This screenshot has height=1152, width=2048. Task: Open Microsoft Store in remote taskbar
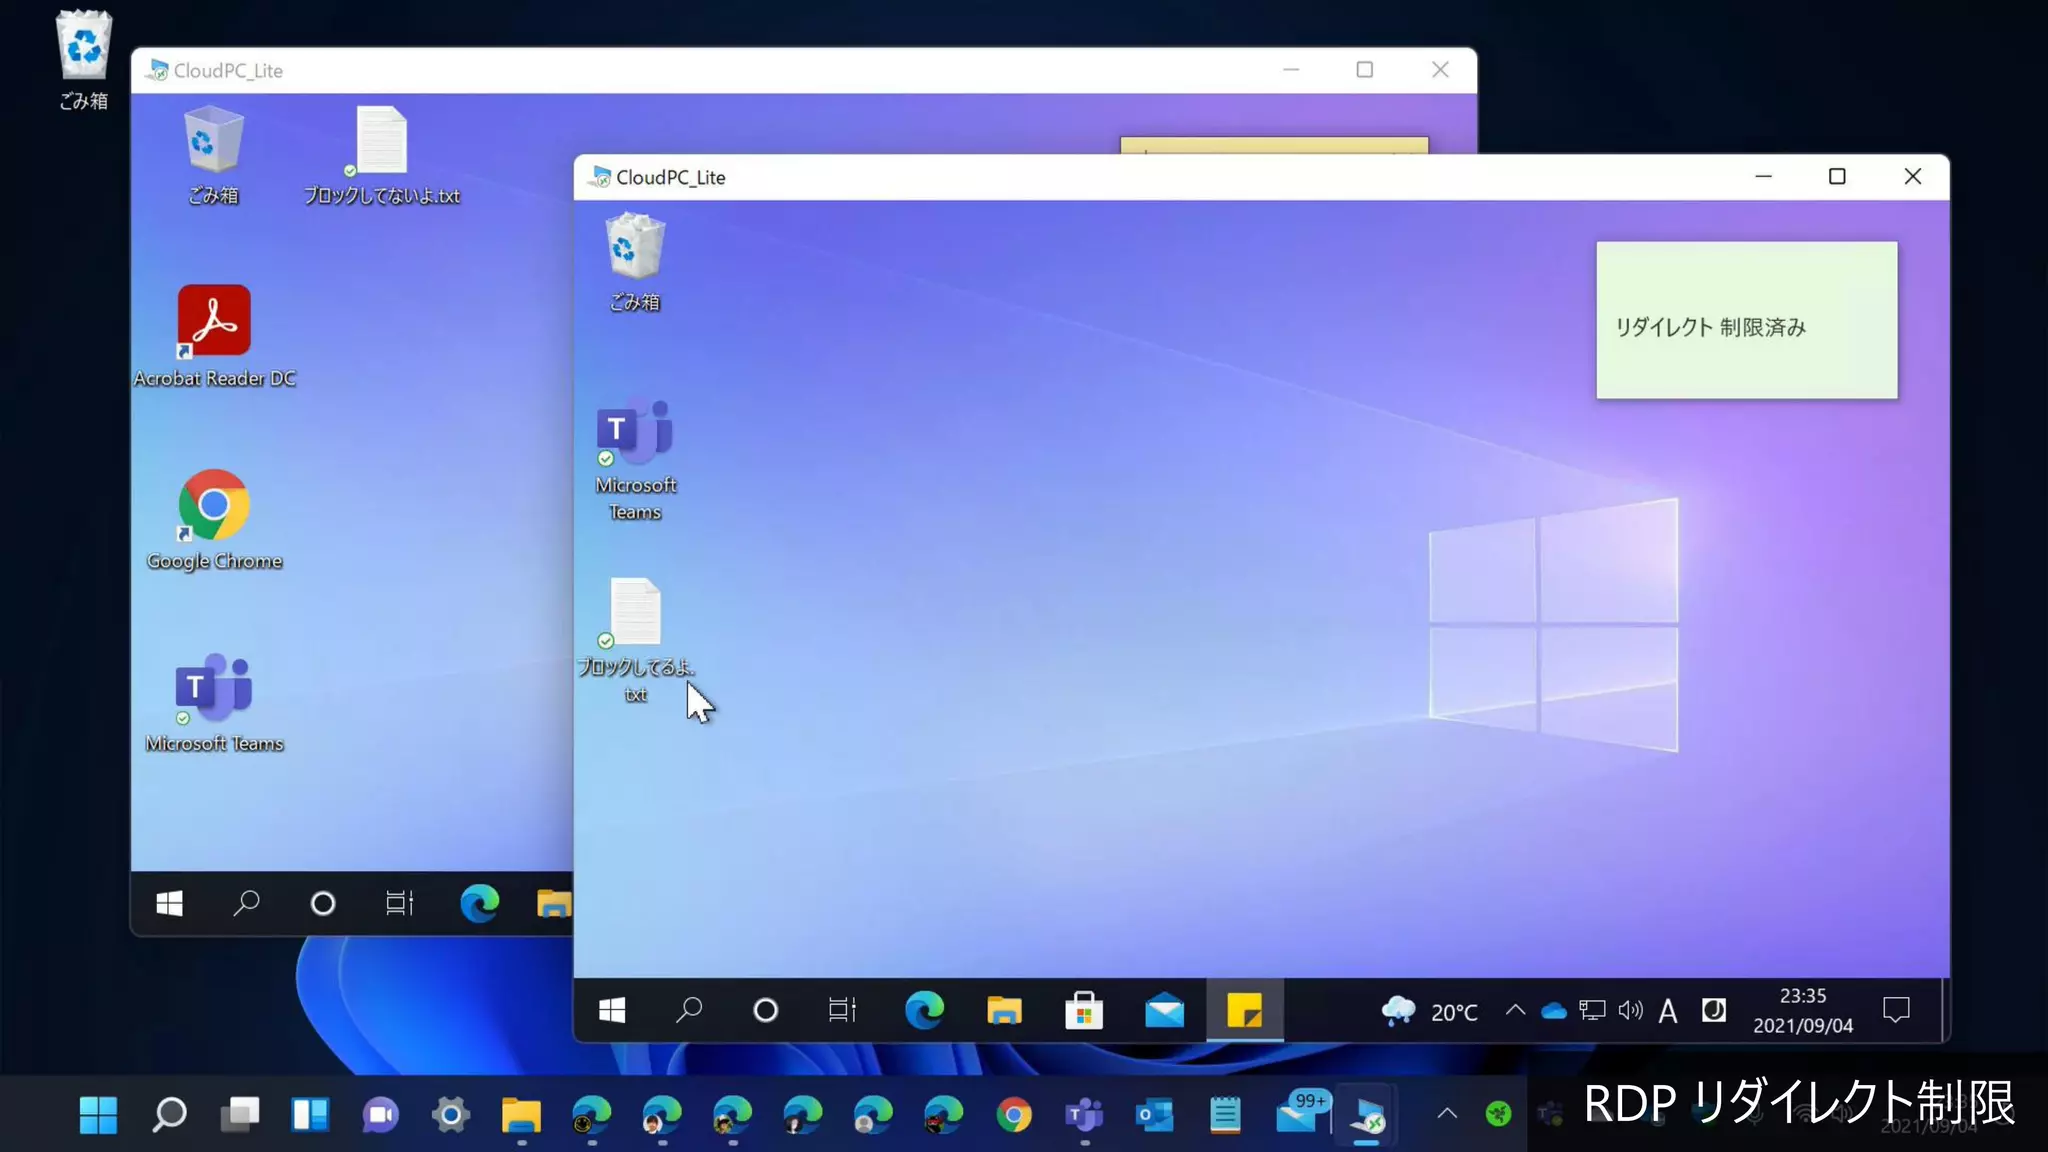coord(1083,1011)
